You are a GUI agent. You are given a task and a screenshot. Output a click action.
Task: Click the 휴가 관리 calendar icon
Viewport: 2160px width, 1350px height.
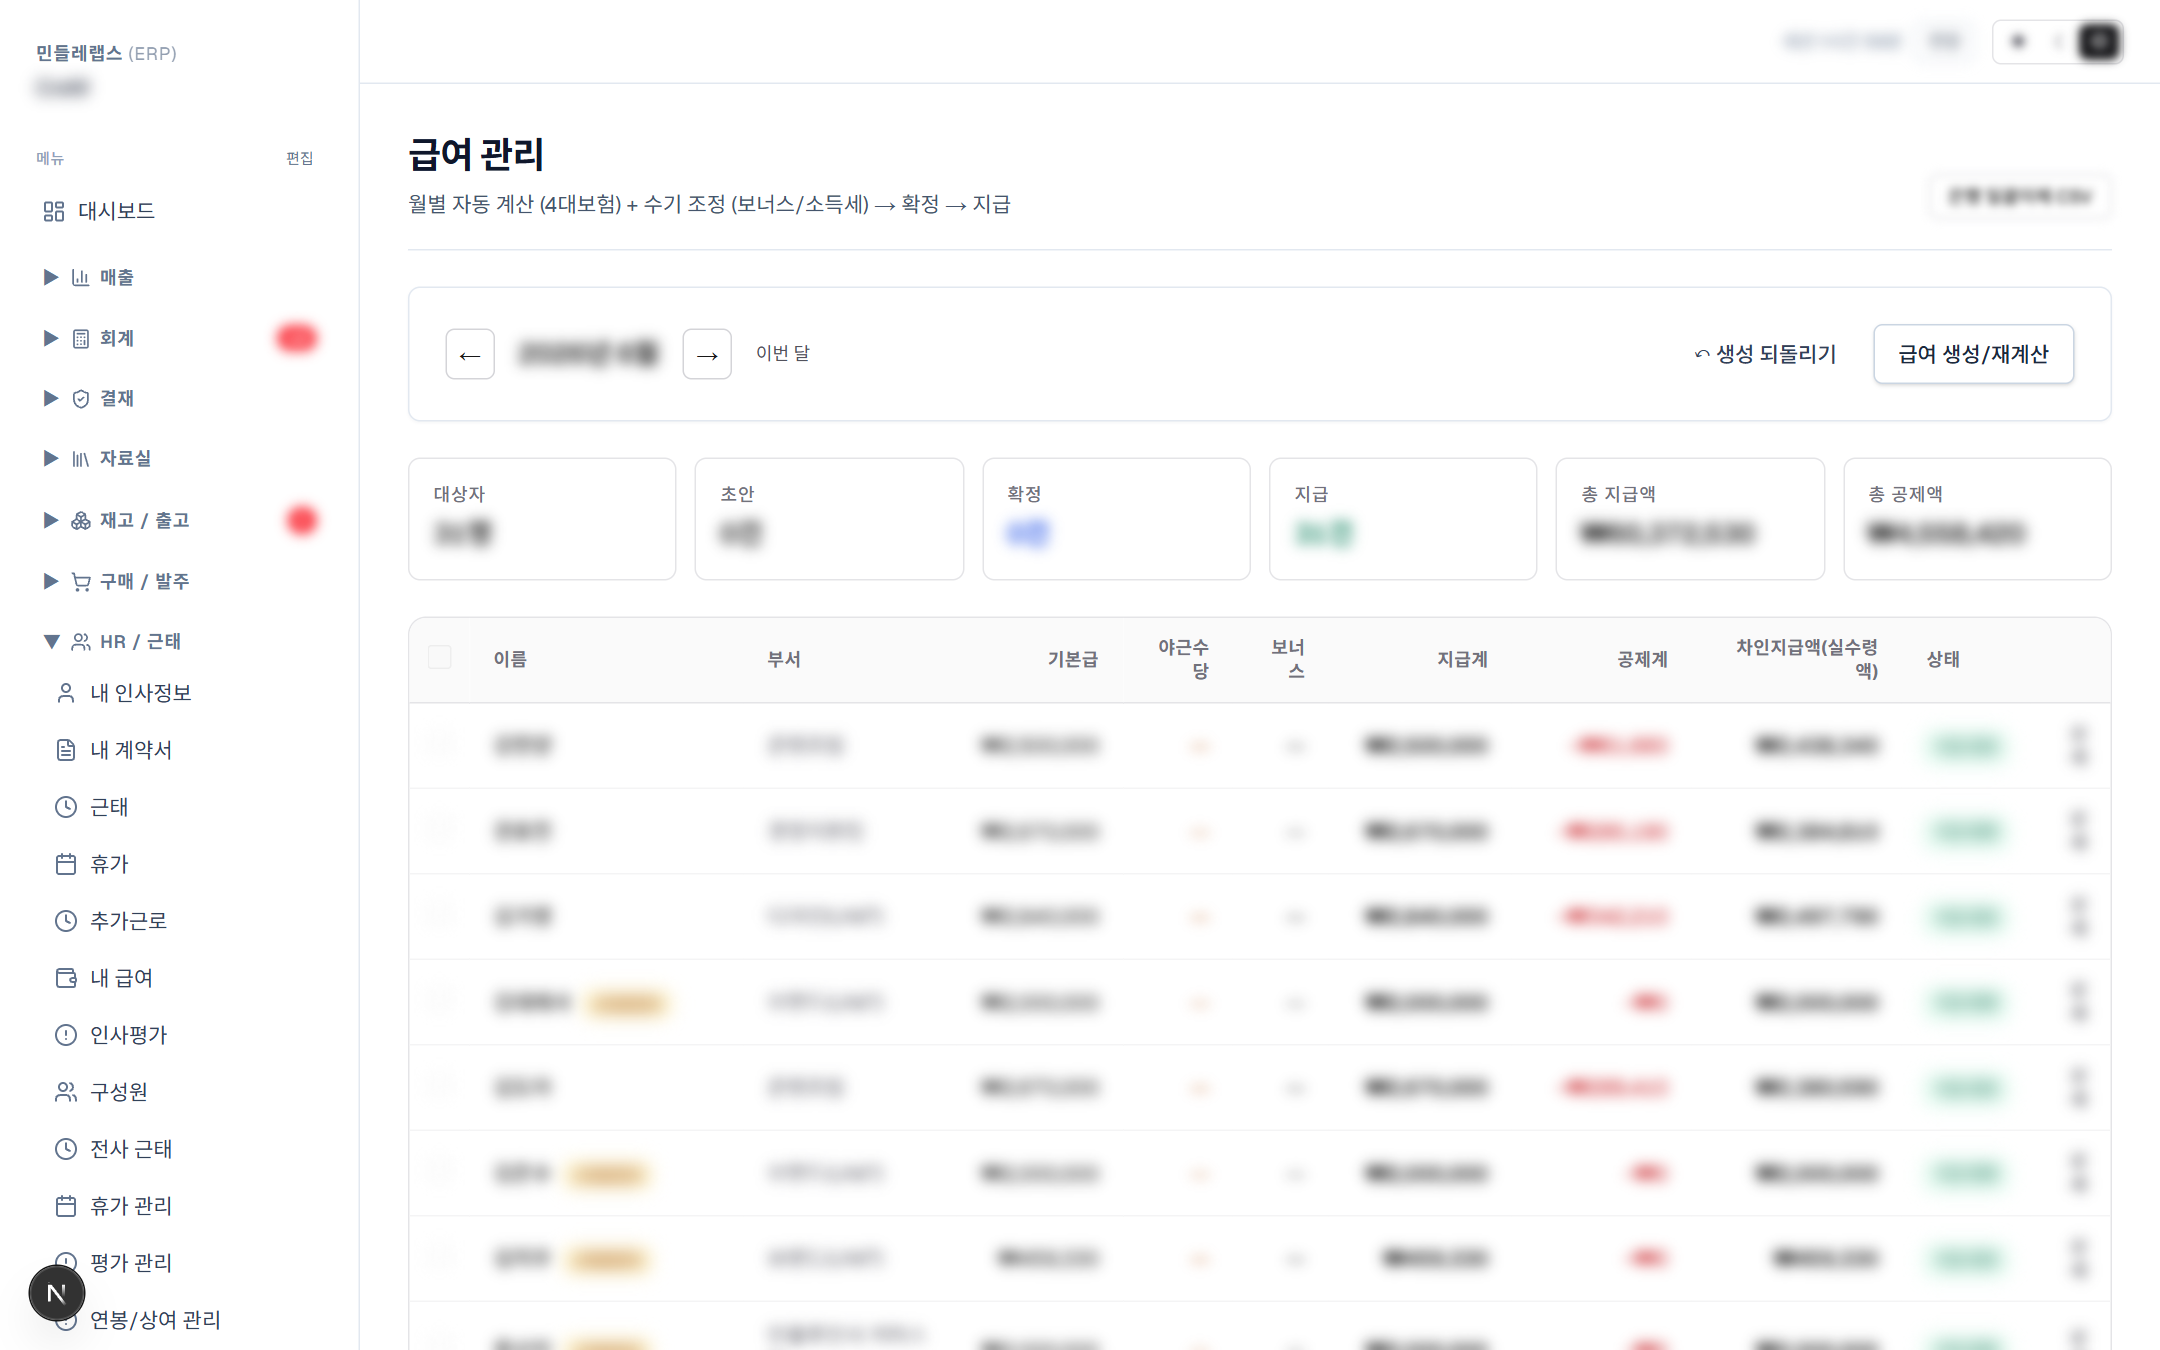(x=66, y=1206)
